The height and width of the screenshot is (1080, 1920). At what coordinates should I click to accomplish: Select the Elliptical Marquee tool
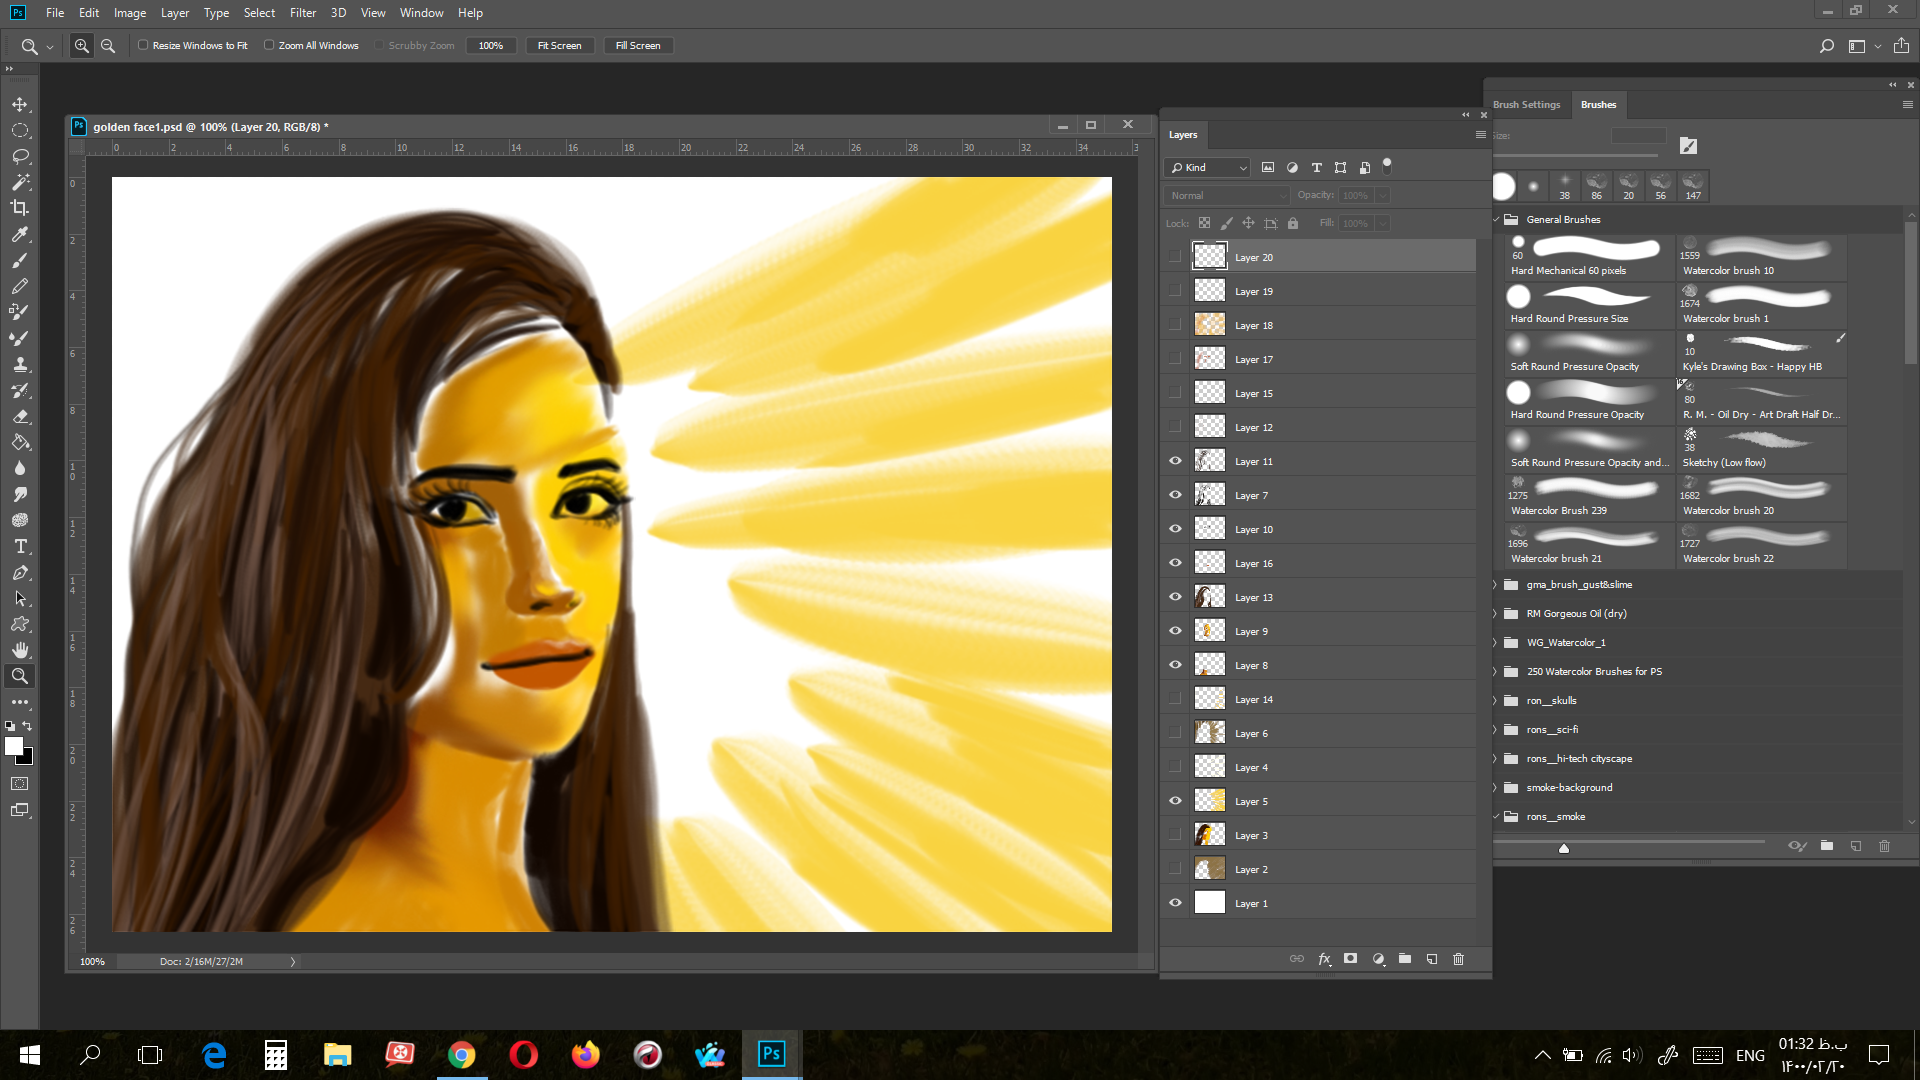coord(20,130)
